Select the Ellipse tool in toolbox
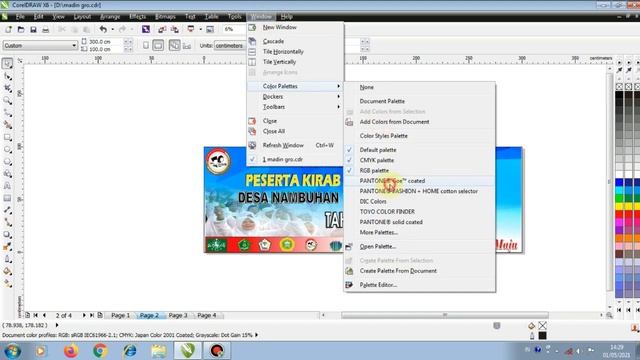The height and width of the screenshot is (360, 640). click(7, 150)
